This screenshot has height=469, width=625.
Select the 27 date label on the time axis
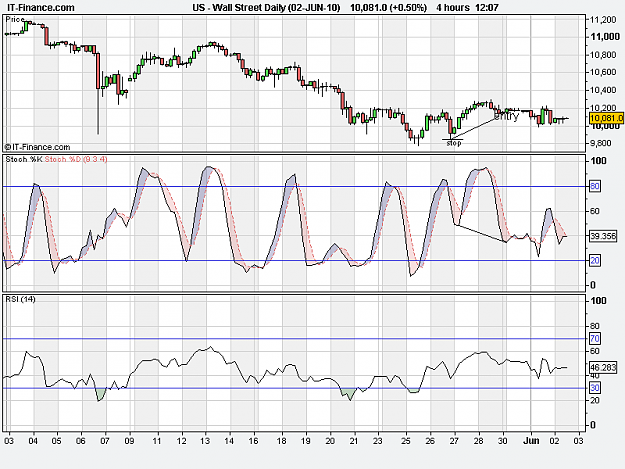coord(454,441)
